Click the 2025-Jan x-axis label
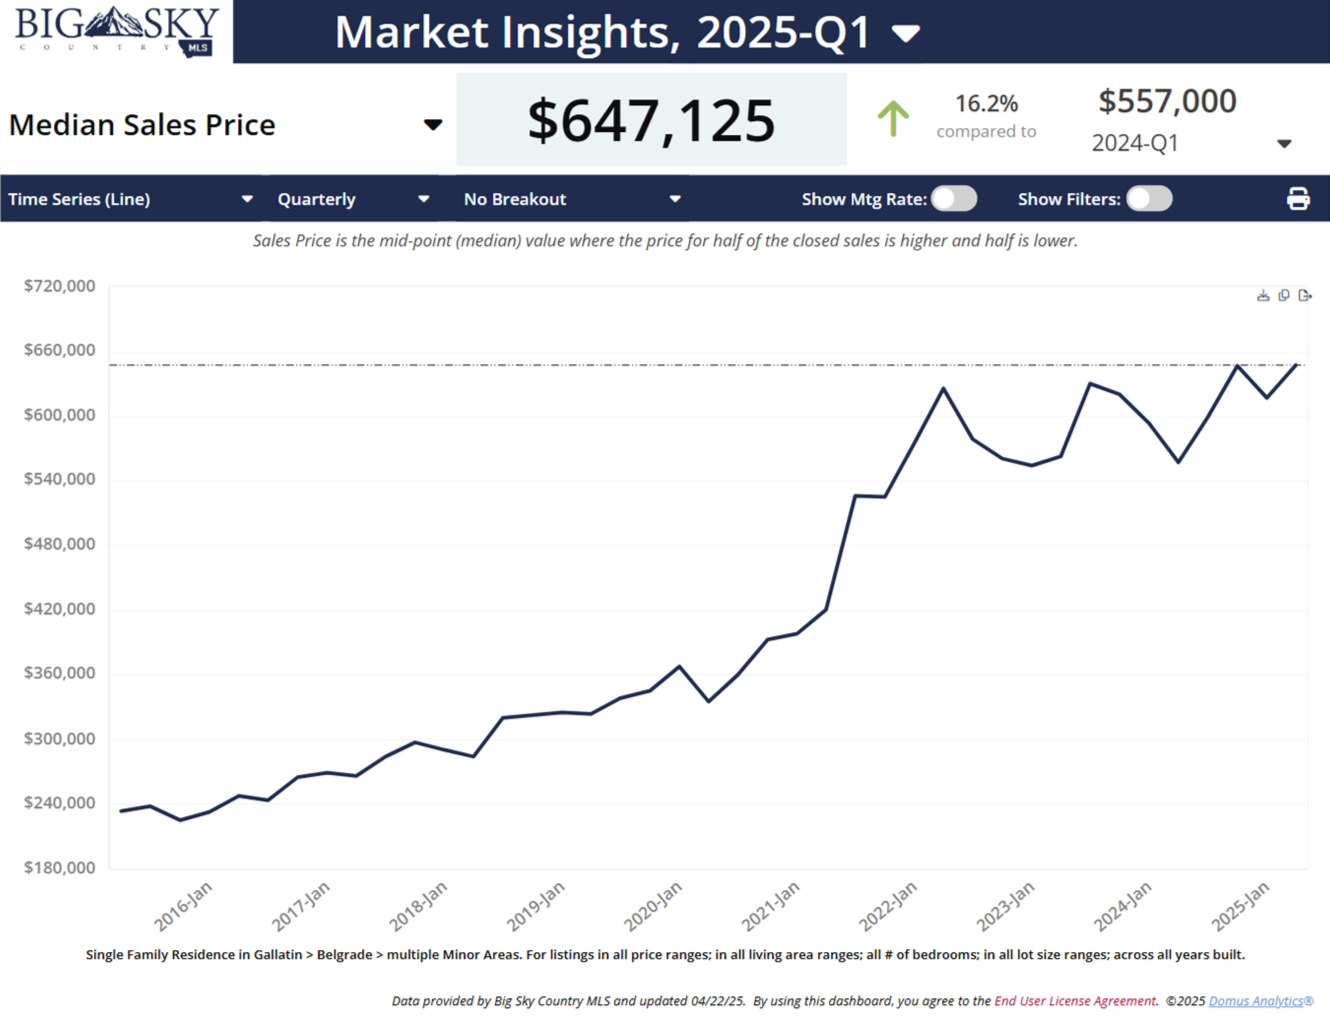Viewport: 1330px width, 1020px height. pyautogui.click(x=1241, y=906)
